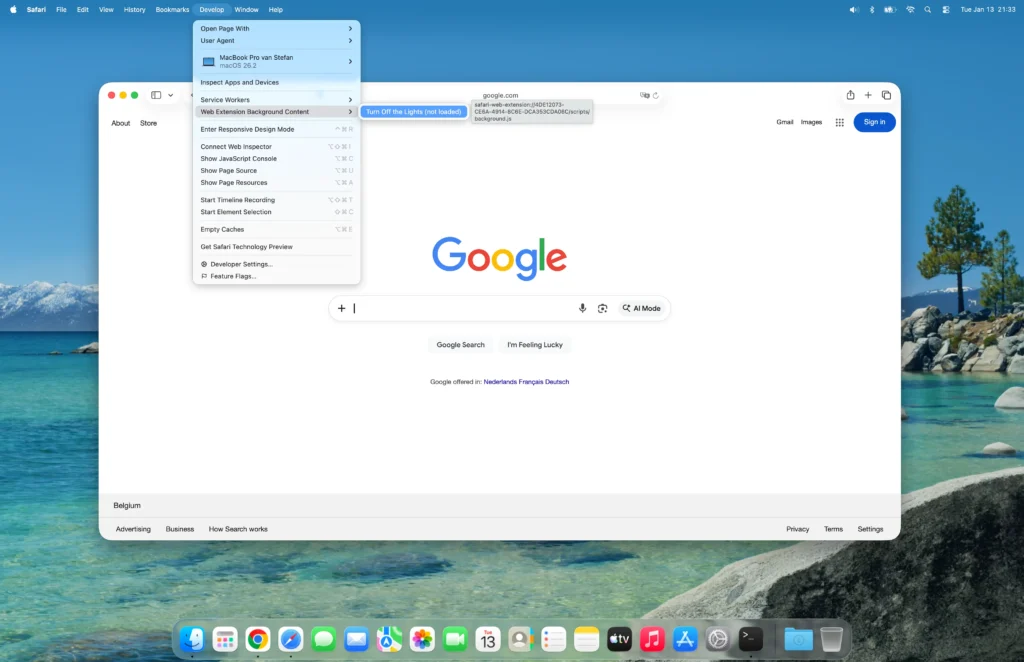Open the Window menu in the menu bar
This screenshot has width=1024, height=662.
point(246,9)
